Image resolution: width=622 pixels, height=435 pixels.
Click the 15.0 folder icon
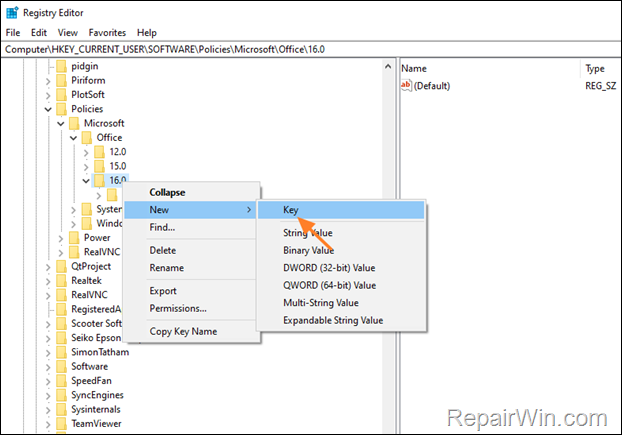pyautogui.click(x=99, y=166)
